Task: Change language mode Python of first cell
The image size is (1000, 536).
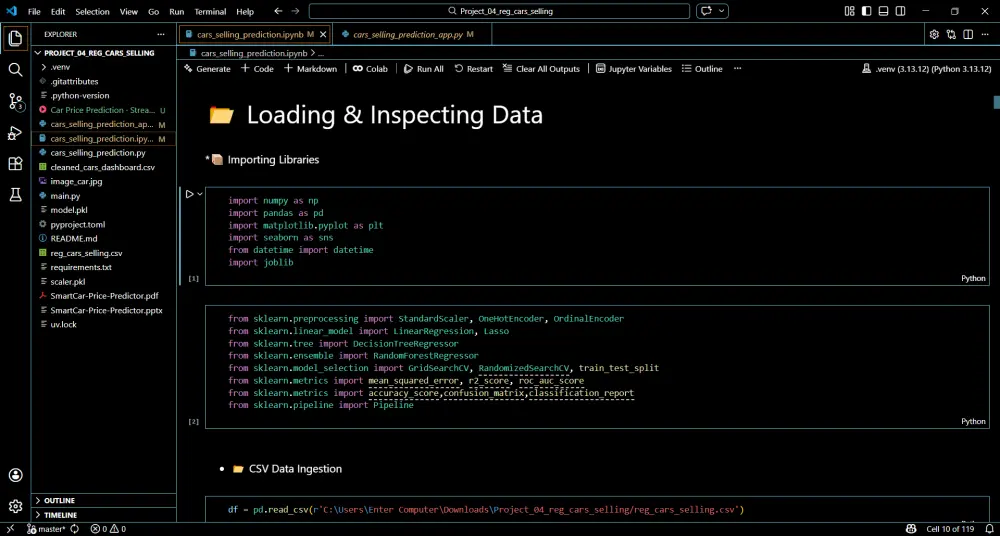Action: click(x=973, y=278)
